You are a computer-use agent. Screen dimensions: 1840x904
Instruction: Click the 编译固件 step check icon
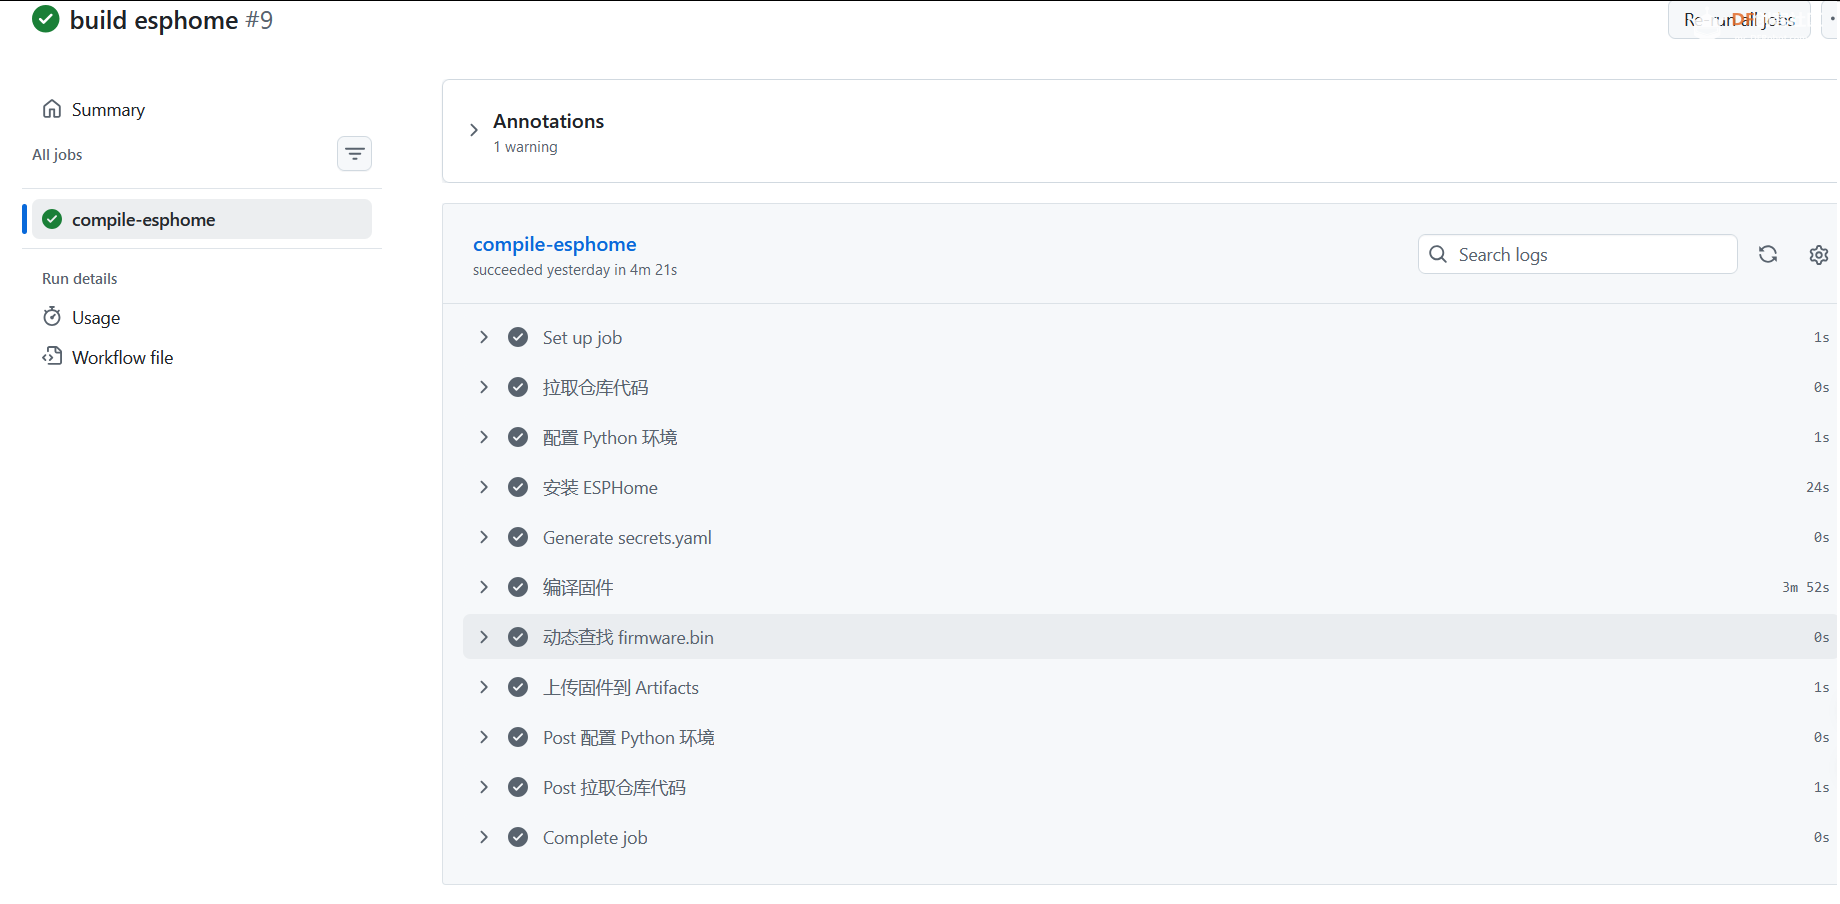518,587
